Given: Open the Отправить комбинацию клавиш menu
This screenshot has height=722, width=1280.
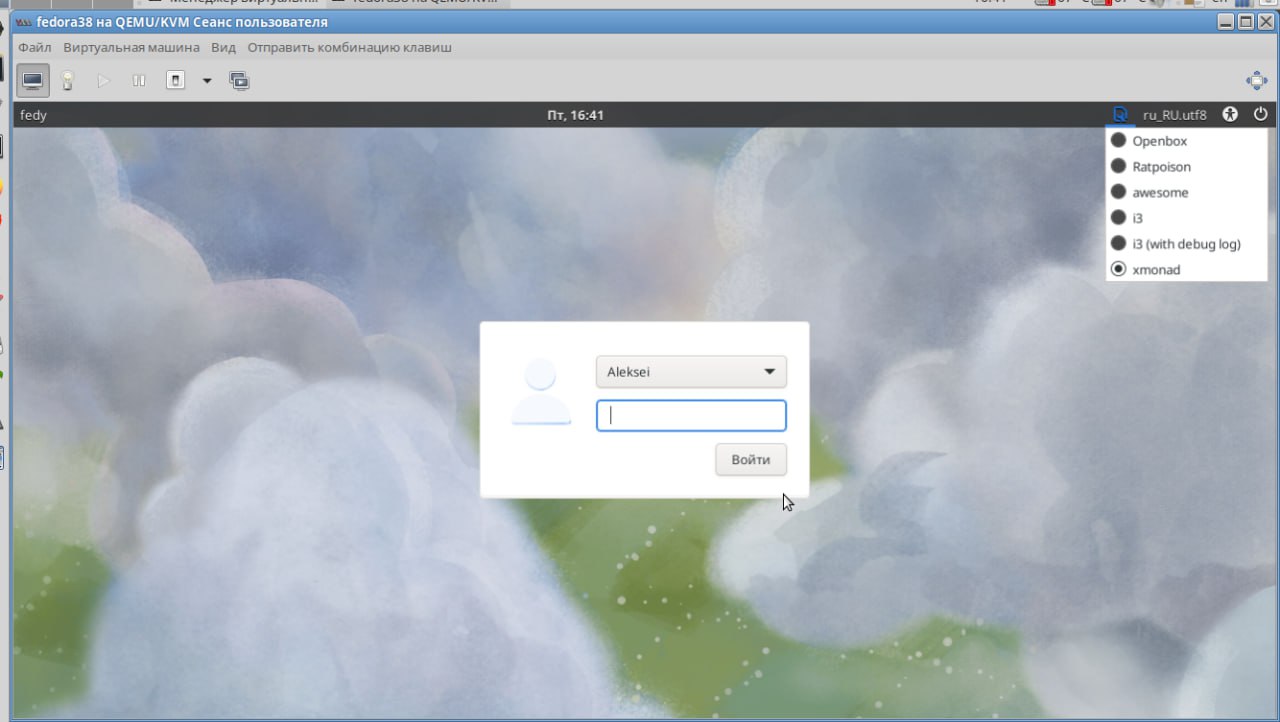Looking at the screenshot, I should [350, 47].
